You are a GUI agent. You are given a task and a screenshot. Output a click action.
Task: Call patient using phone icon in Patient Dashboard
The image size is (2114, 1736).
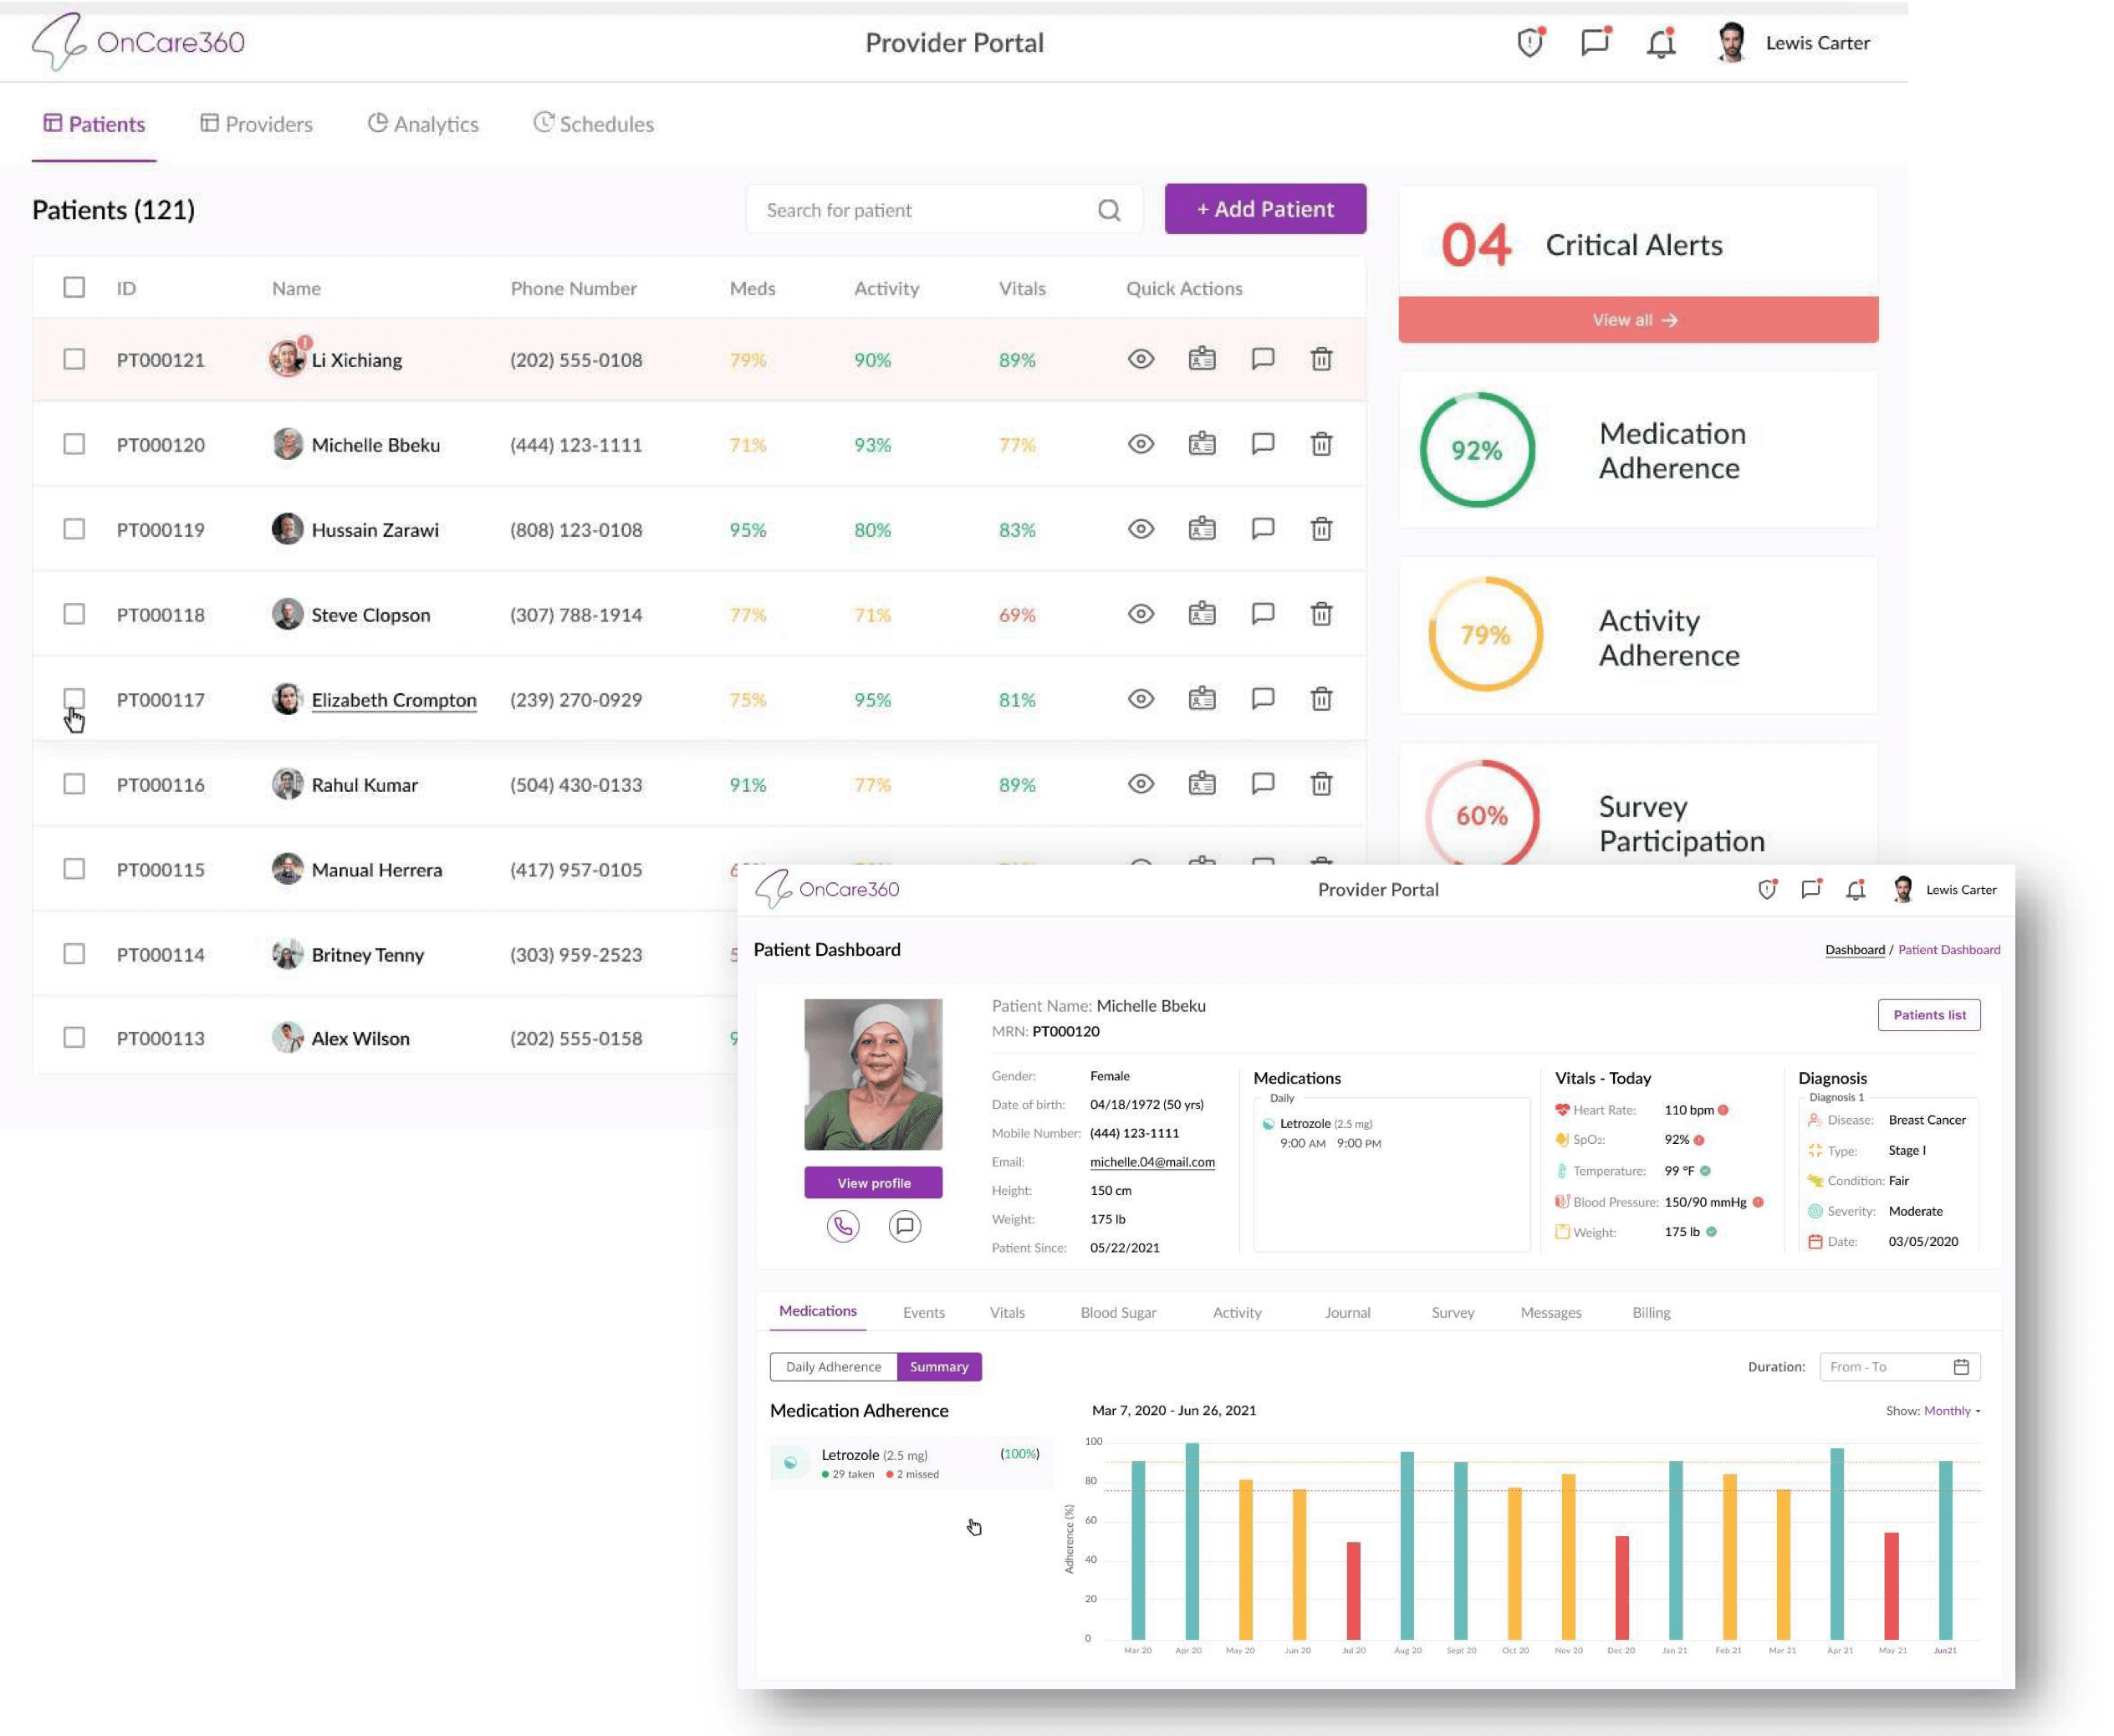(x=843, y=1226)
